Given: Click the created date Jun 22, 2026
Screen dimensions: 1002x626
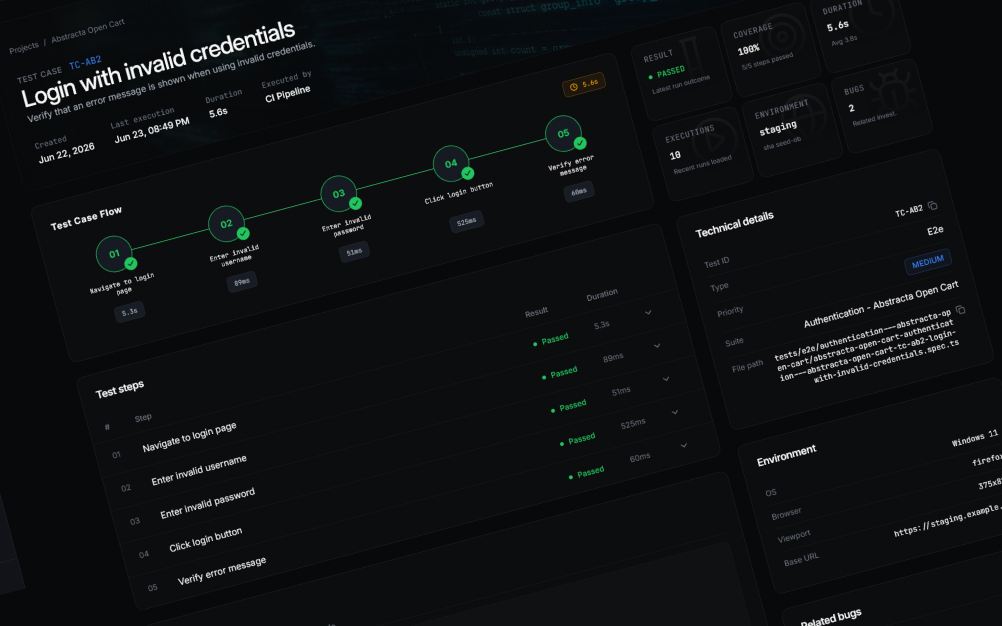Looking at the screenshot, I should [66, 153].
